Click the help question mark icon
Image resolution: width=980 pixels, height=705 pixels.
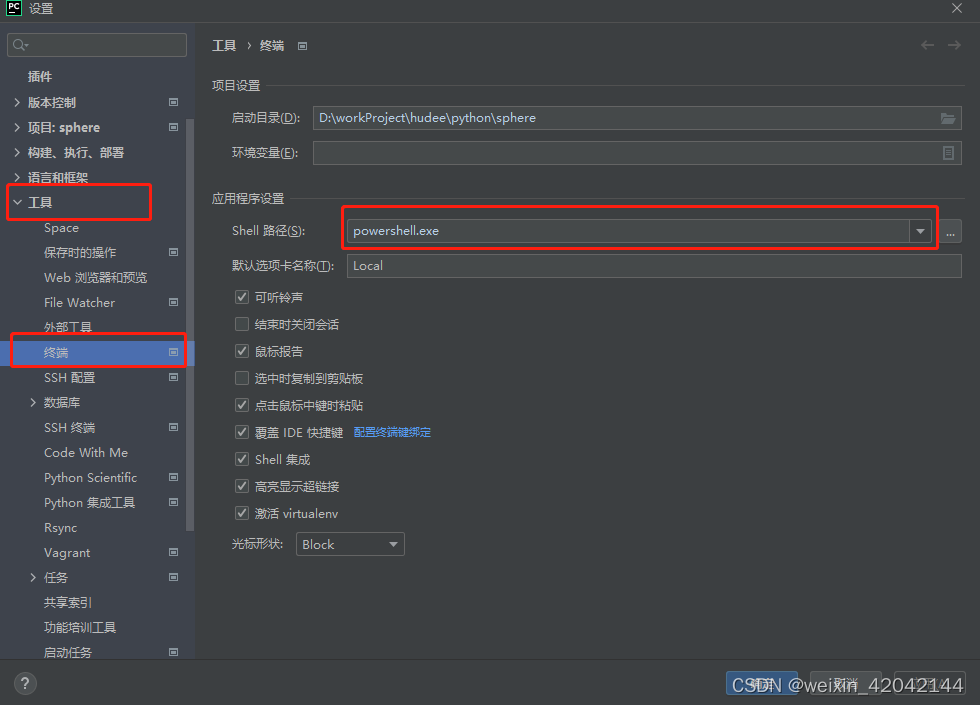click(24, 682)
